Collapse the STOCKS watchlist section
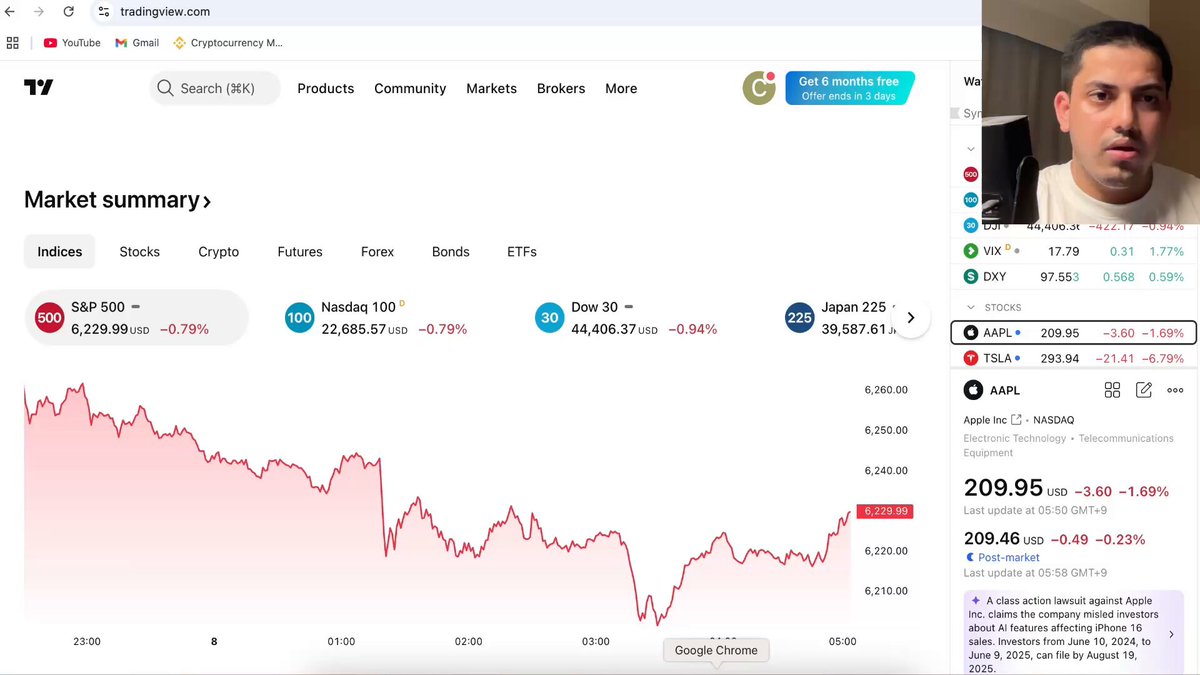 [x=970, y=307]
